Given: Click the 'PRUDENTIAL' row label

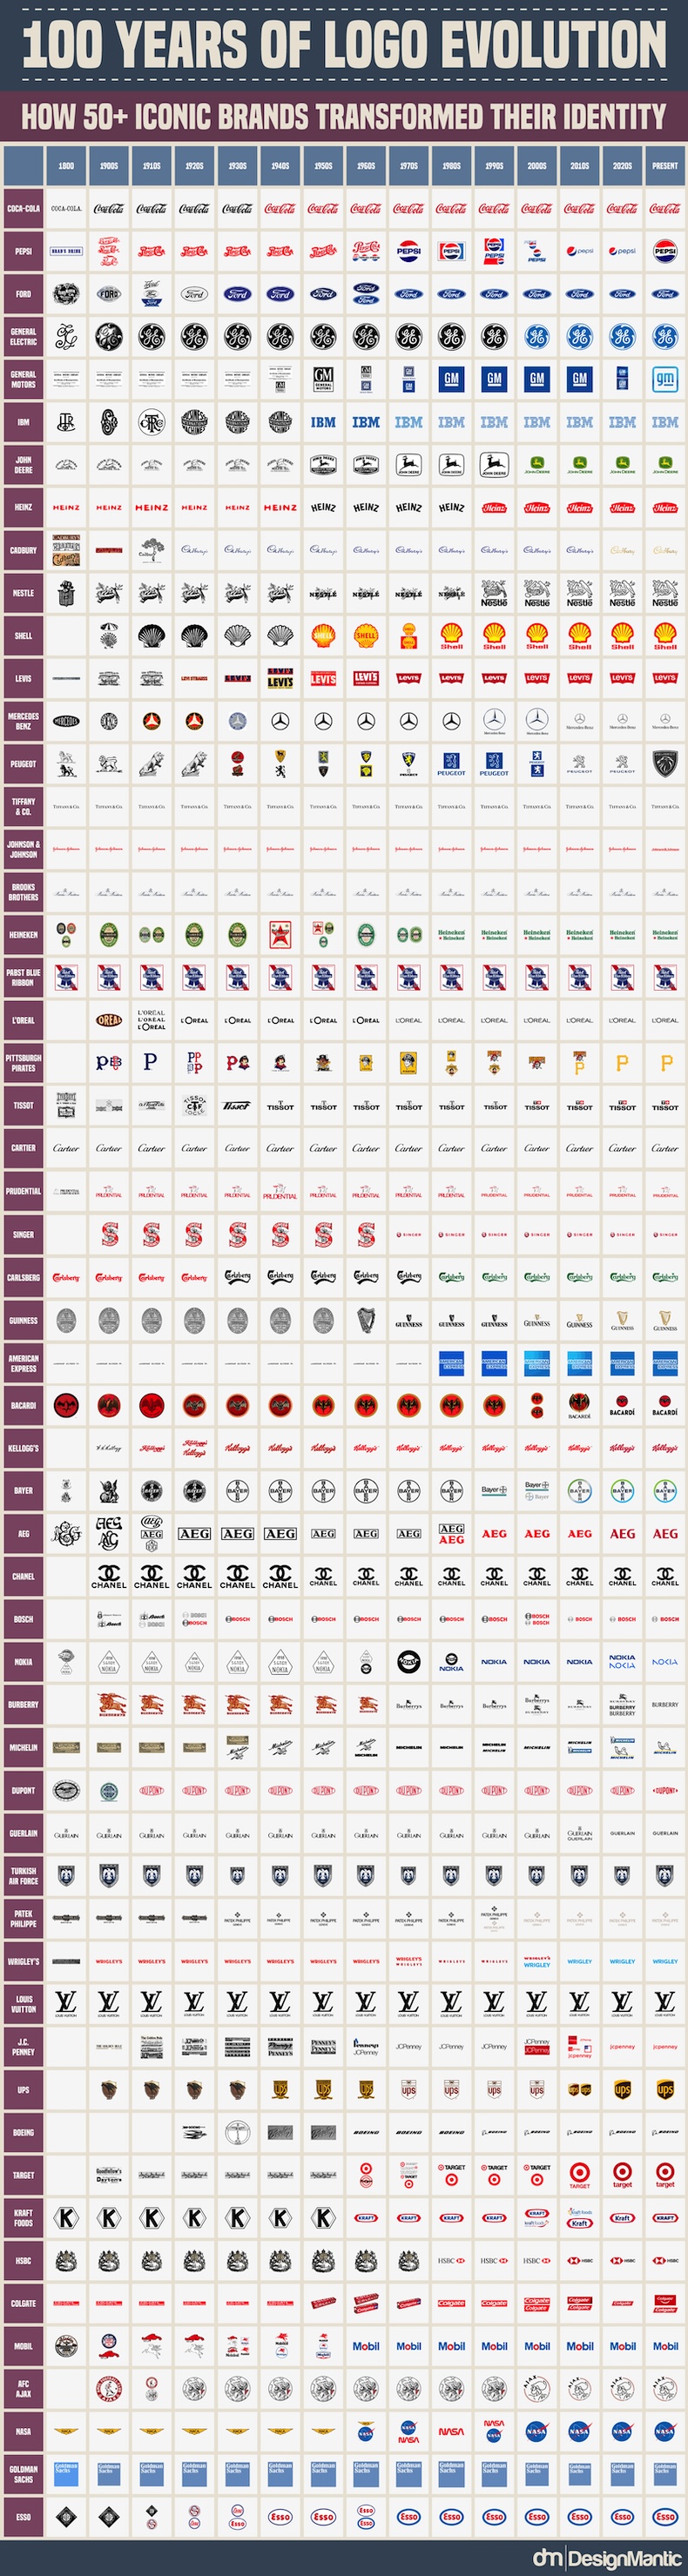Looking at the screenshot, I should coord(23,1191).
